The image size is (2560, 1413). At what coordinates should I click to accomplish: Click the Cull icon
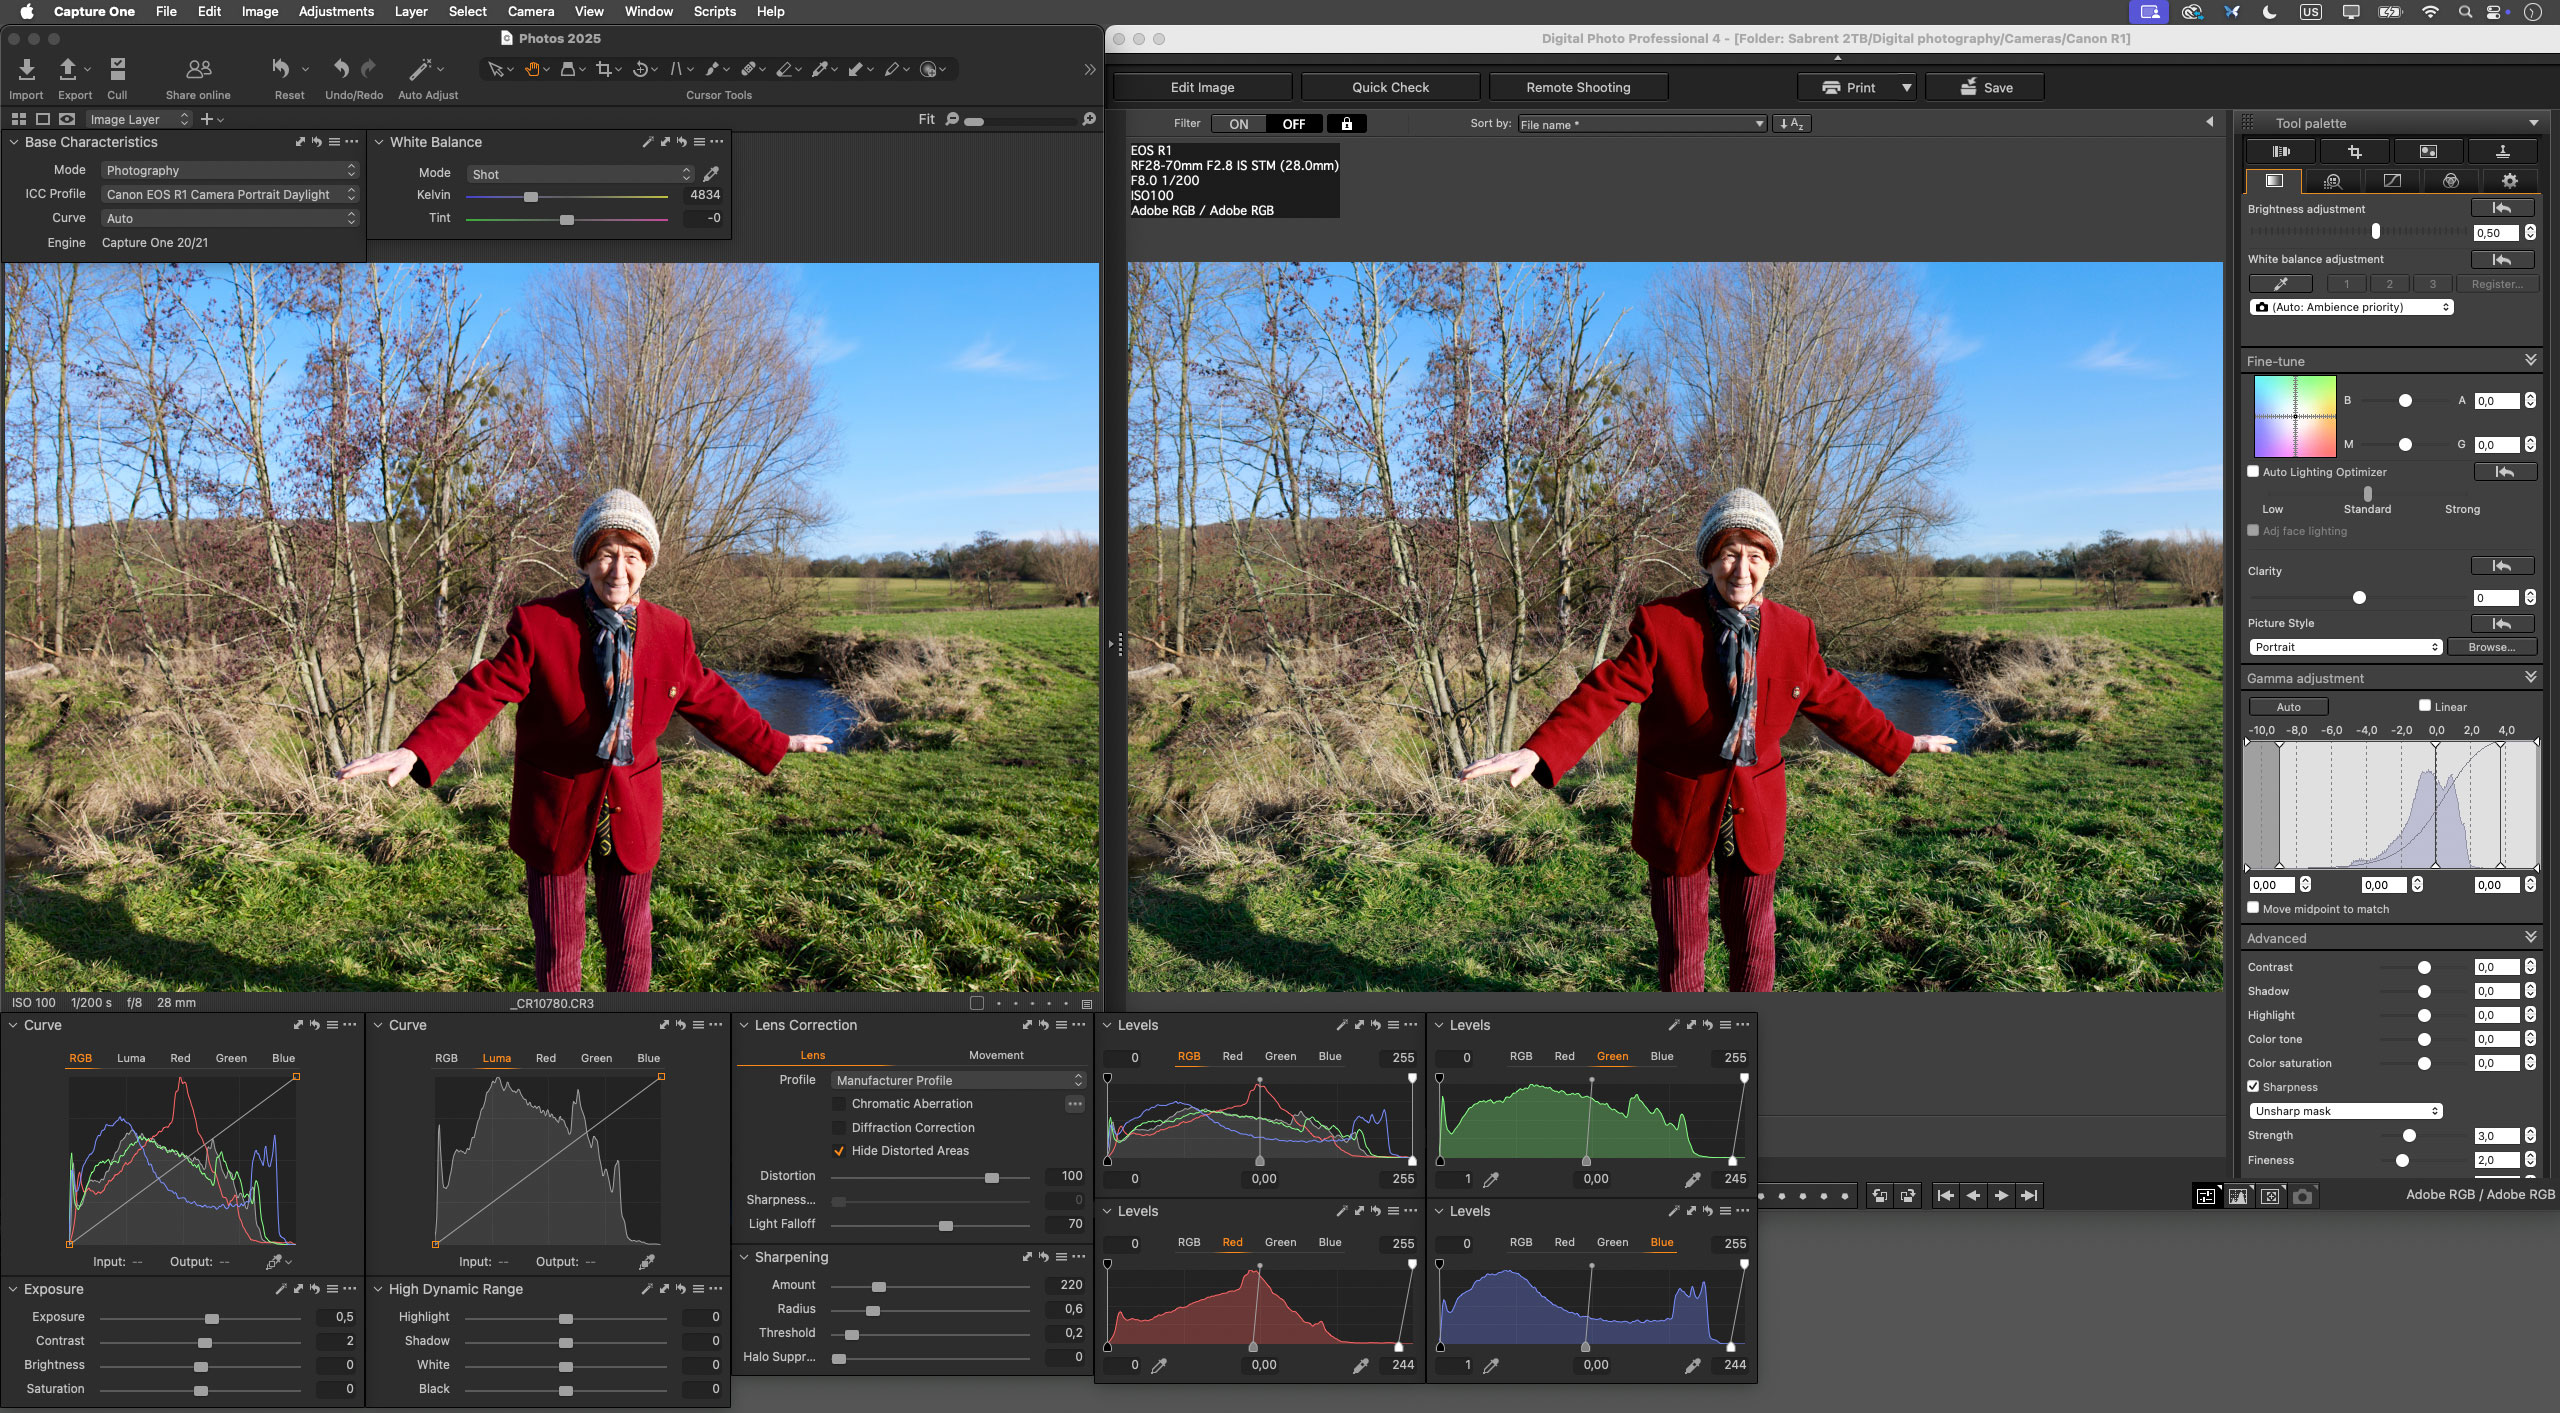coord(117,70)
